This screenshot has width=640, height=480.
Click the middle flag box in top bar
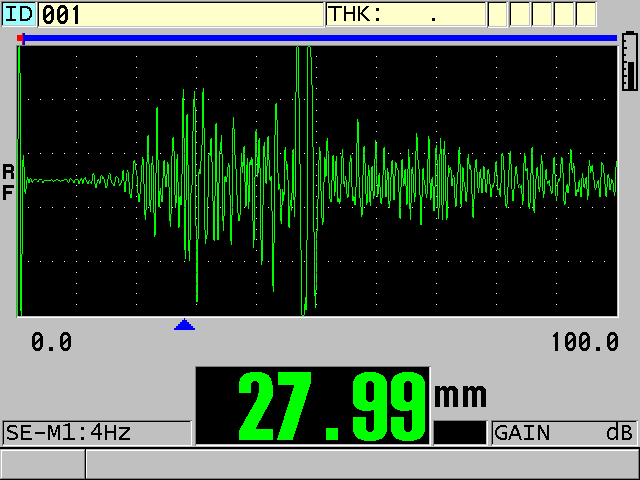click(542, 14)
